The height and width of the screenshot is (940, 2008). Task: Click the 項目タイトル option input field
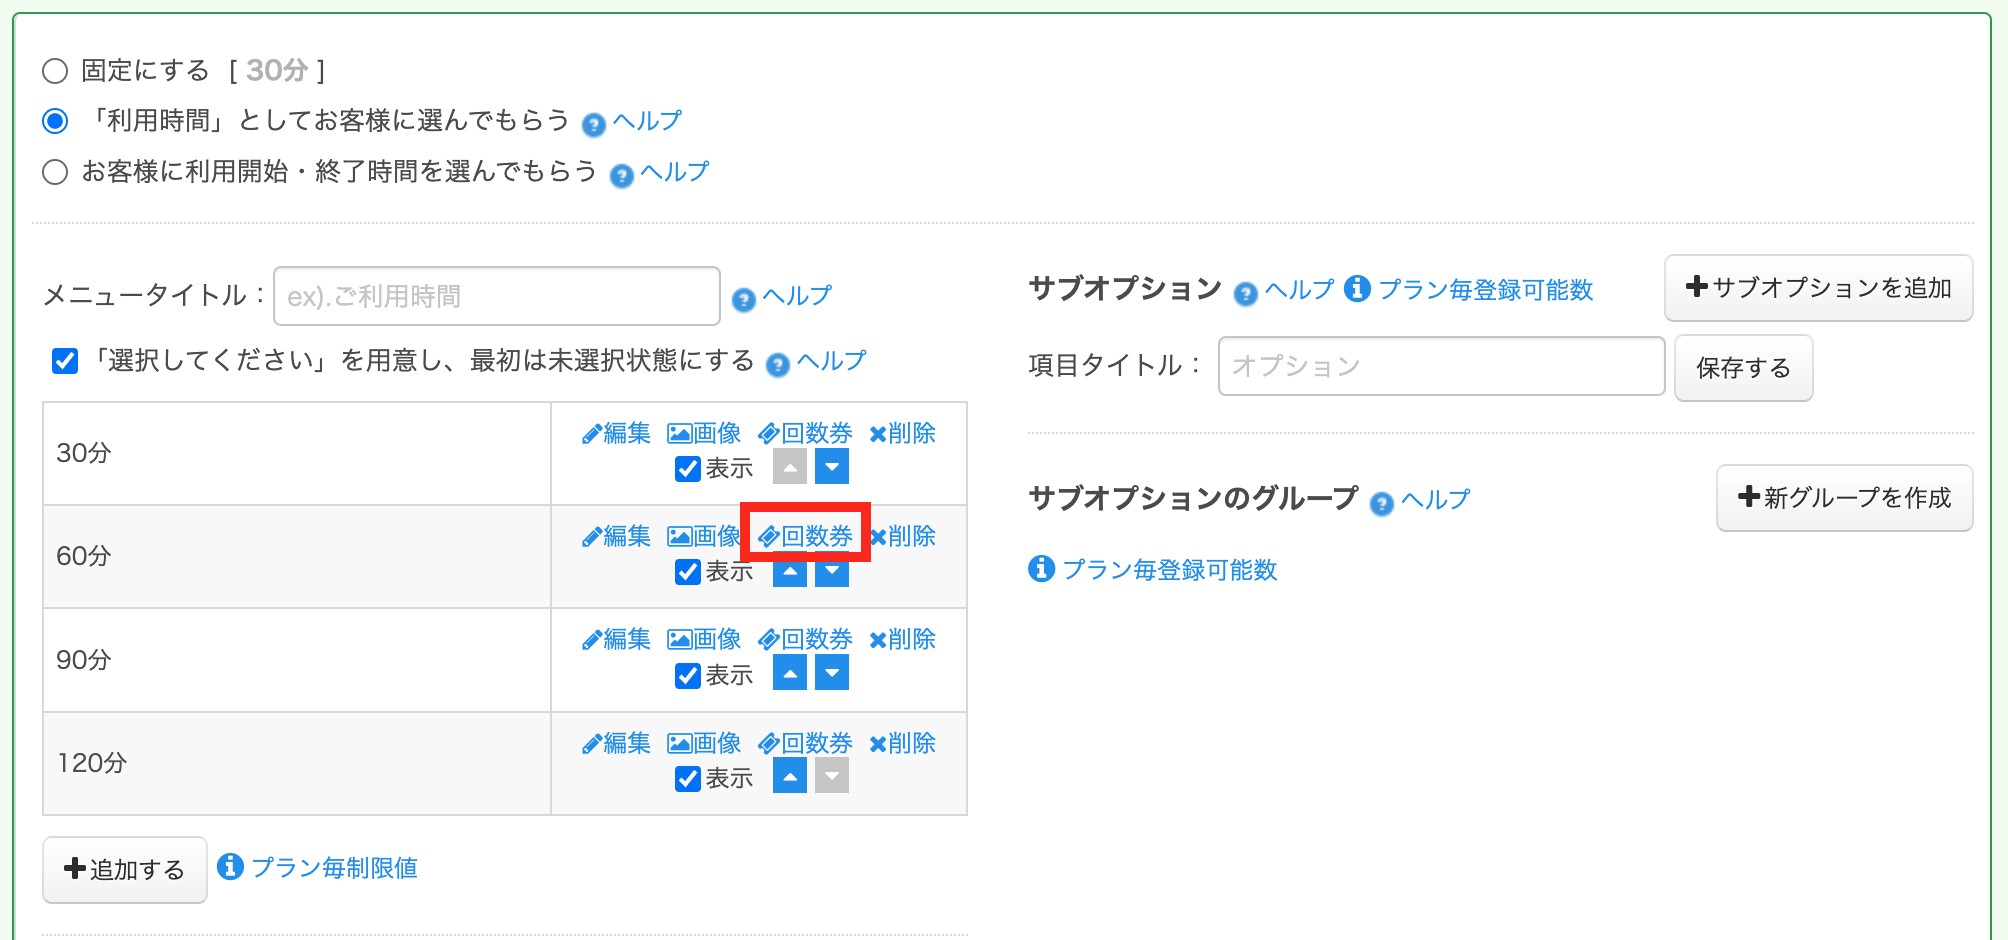[x=1440, y=366]
